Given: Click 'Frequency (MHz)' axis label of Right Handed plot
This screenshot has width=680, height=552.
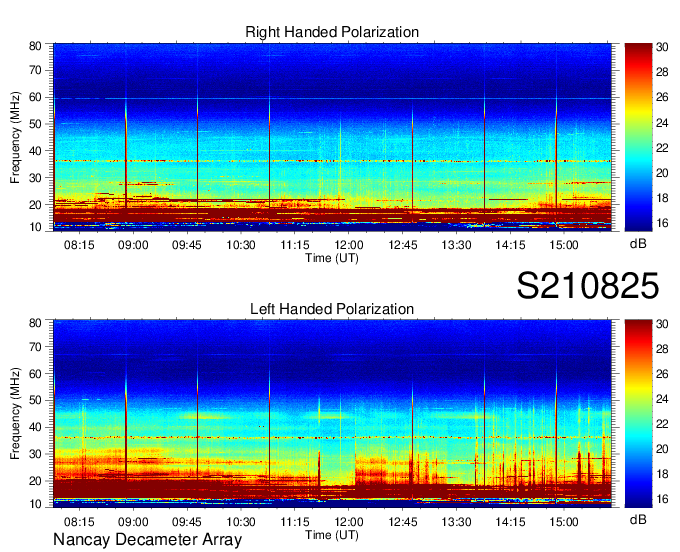Looking at the screenshot, I should (x=15, y=137).
